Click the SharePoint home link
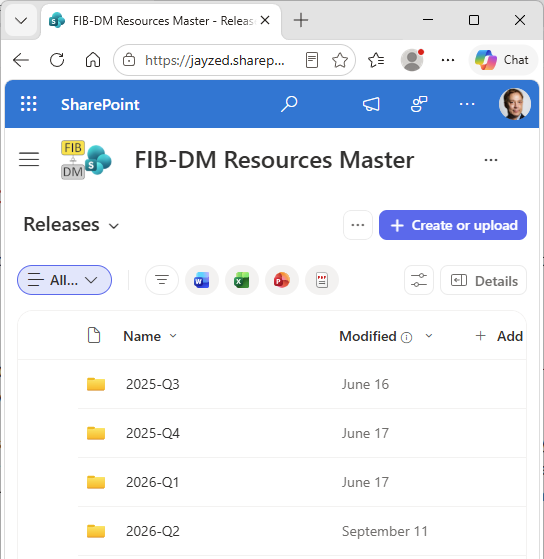 100,104
